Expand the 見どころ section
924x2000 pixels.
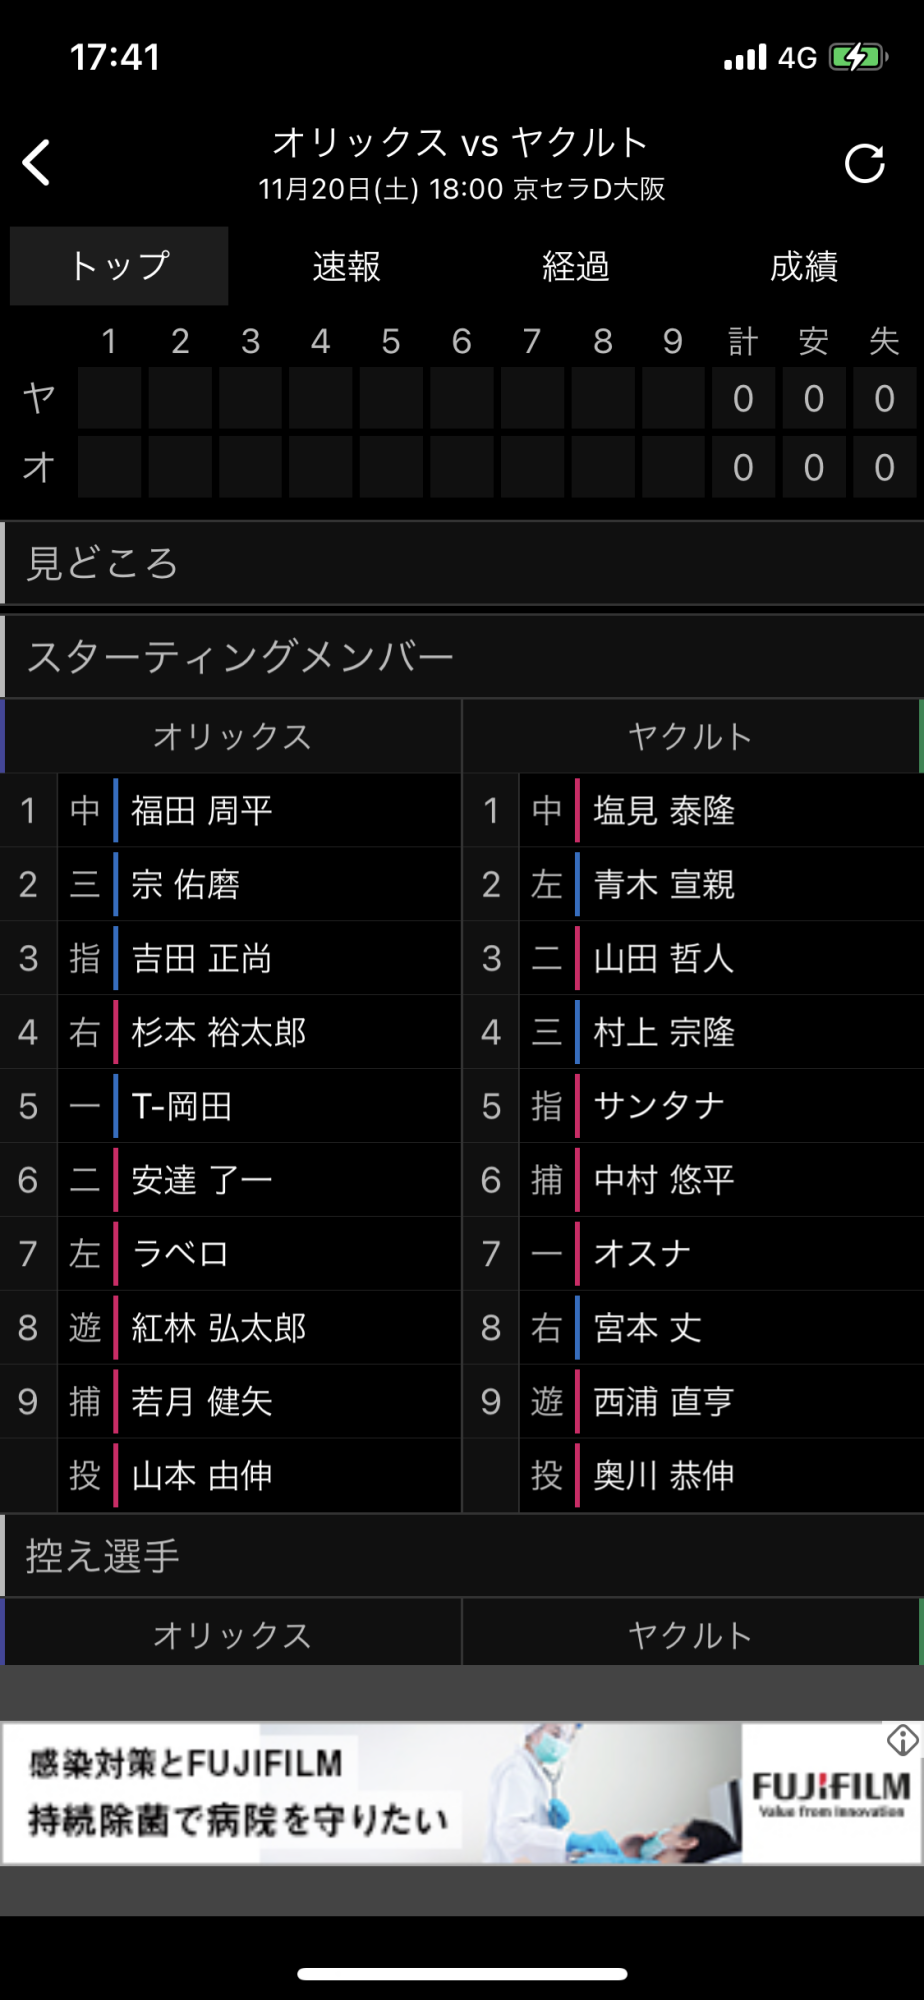click(462, 563)
